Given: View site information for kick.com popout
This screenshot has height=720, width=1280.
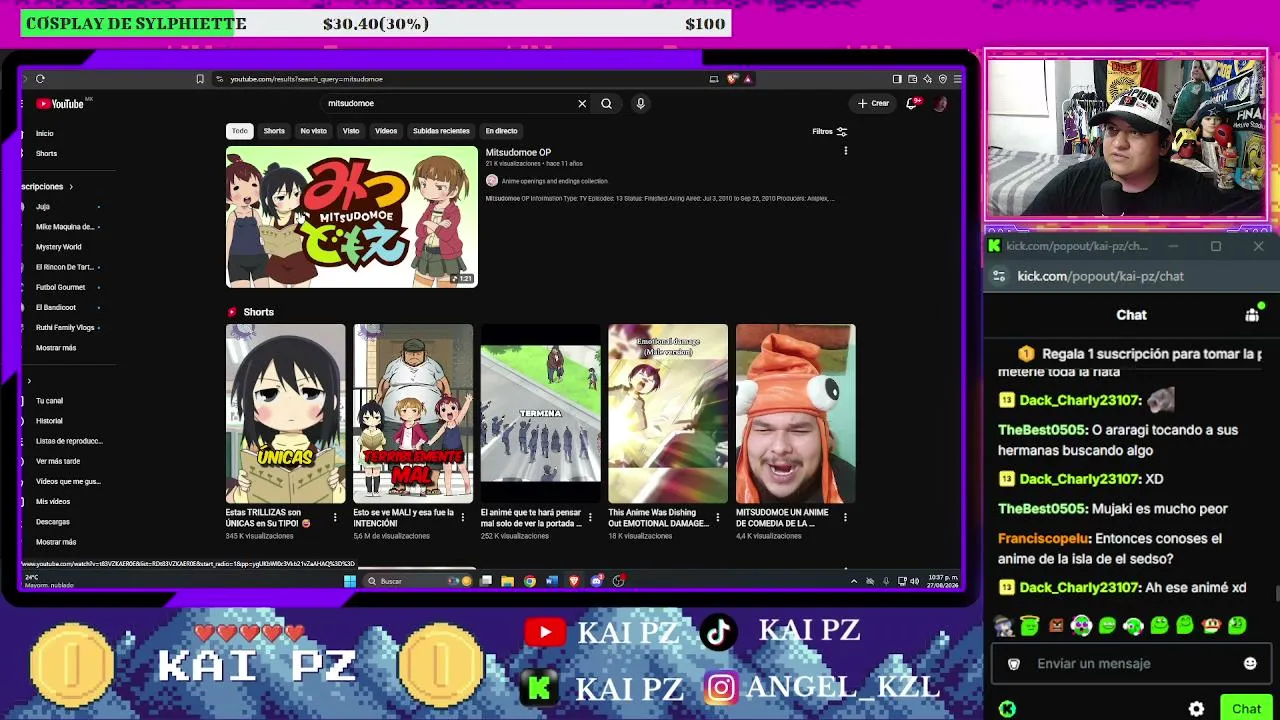Looking at the screenshot, I should pos(999,276).
